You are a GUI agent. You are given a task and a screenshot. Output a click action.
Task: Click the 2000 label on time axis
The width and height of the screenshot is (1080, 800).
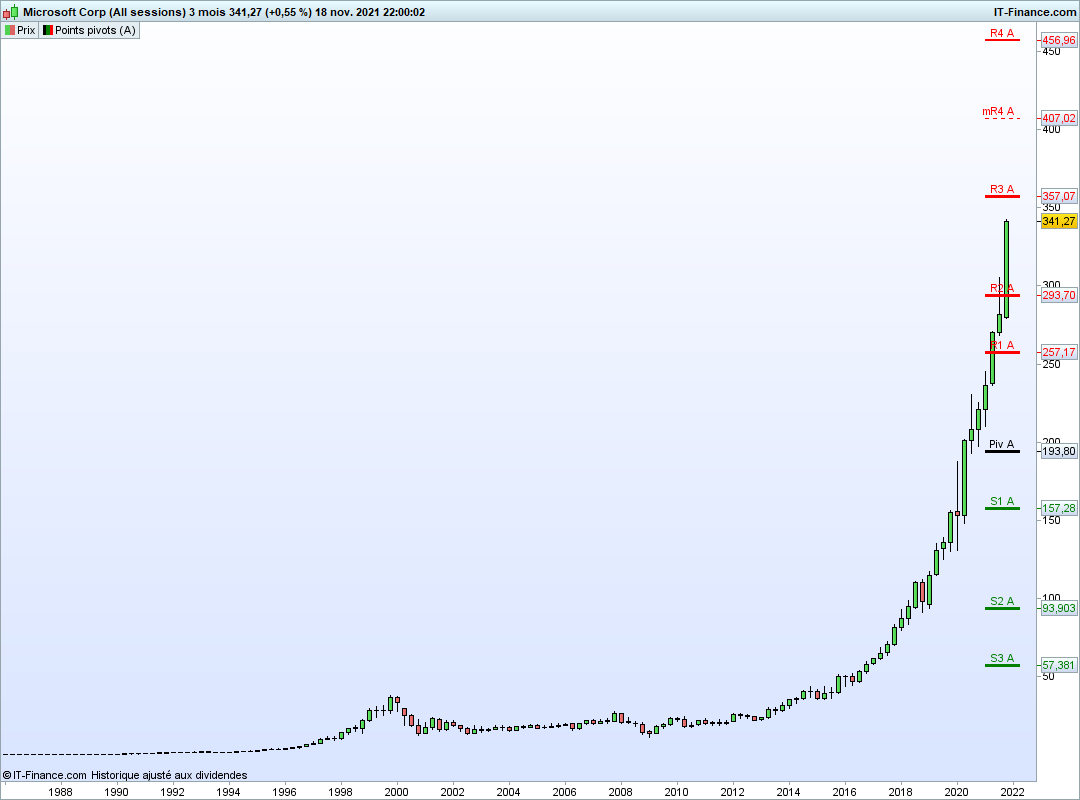point(396,792)
